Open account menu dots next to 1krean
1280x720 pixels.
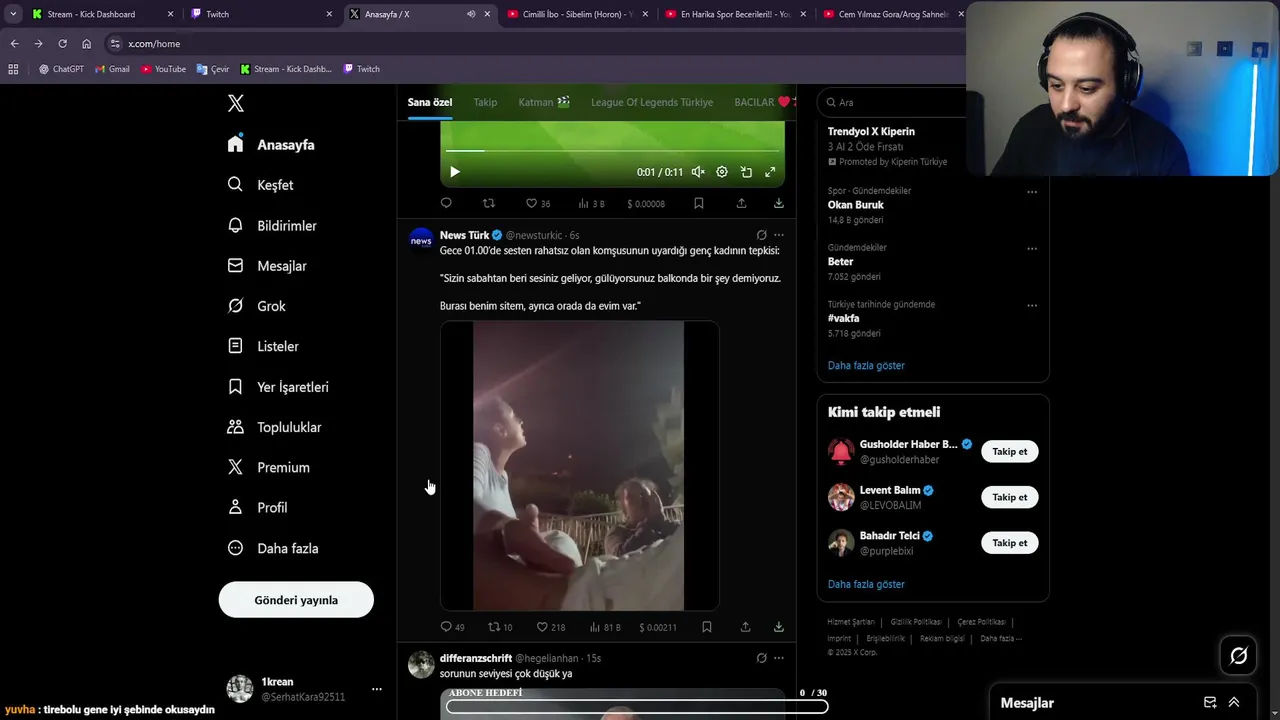point(377,689)
